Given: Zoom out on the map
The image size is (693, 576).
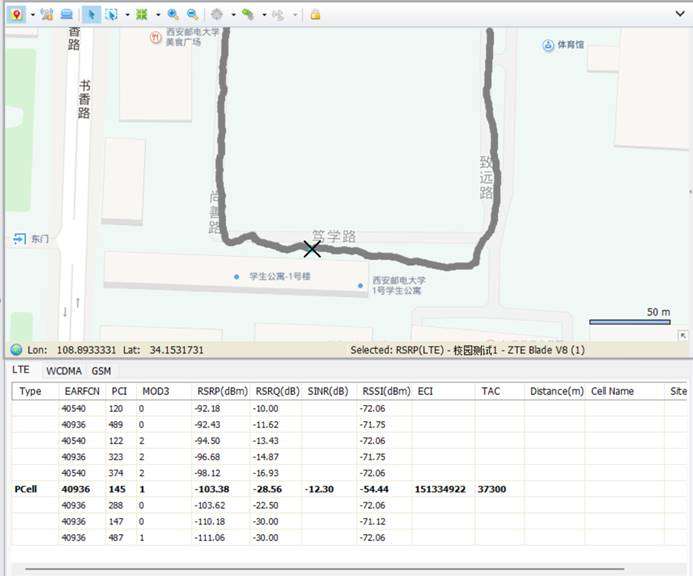Looking at the screenshot, I should (x=192, y=14).
